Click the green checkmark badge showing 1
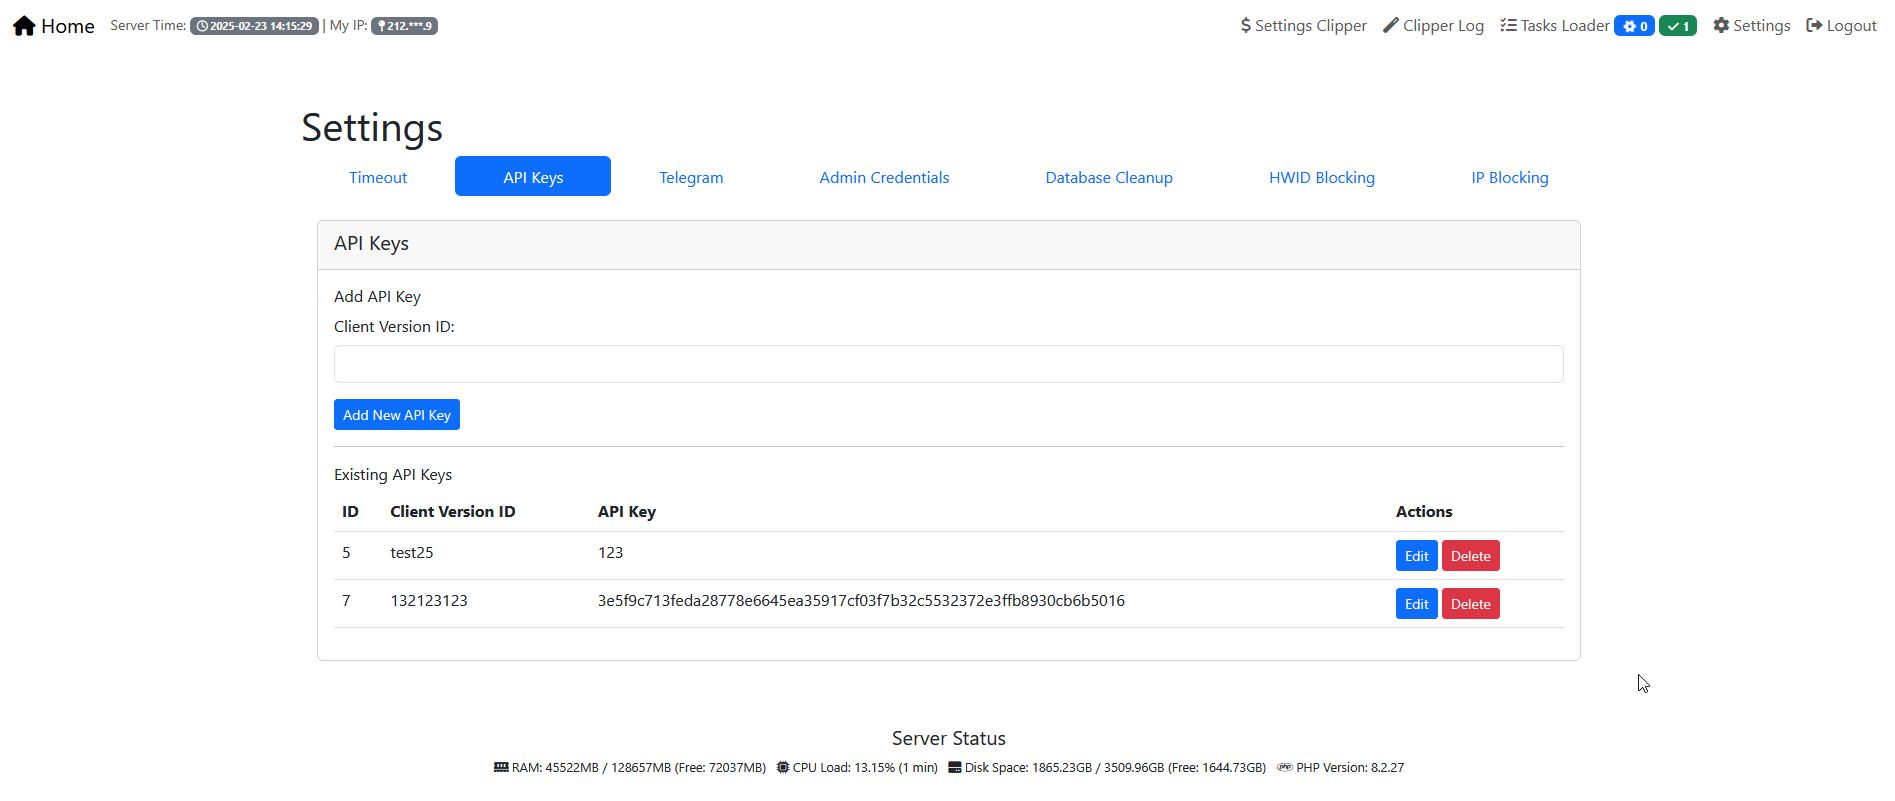Screen dimensions: 1895x801 [x=1678, y=26]
